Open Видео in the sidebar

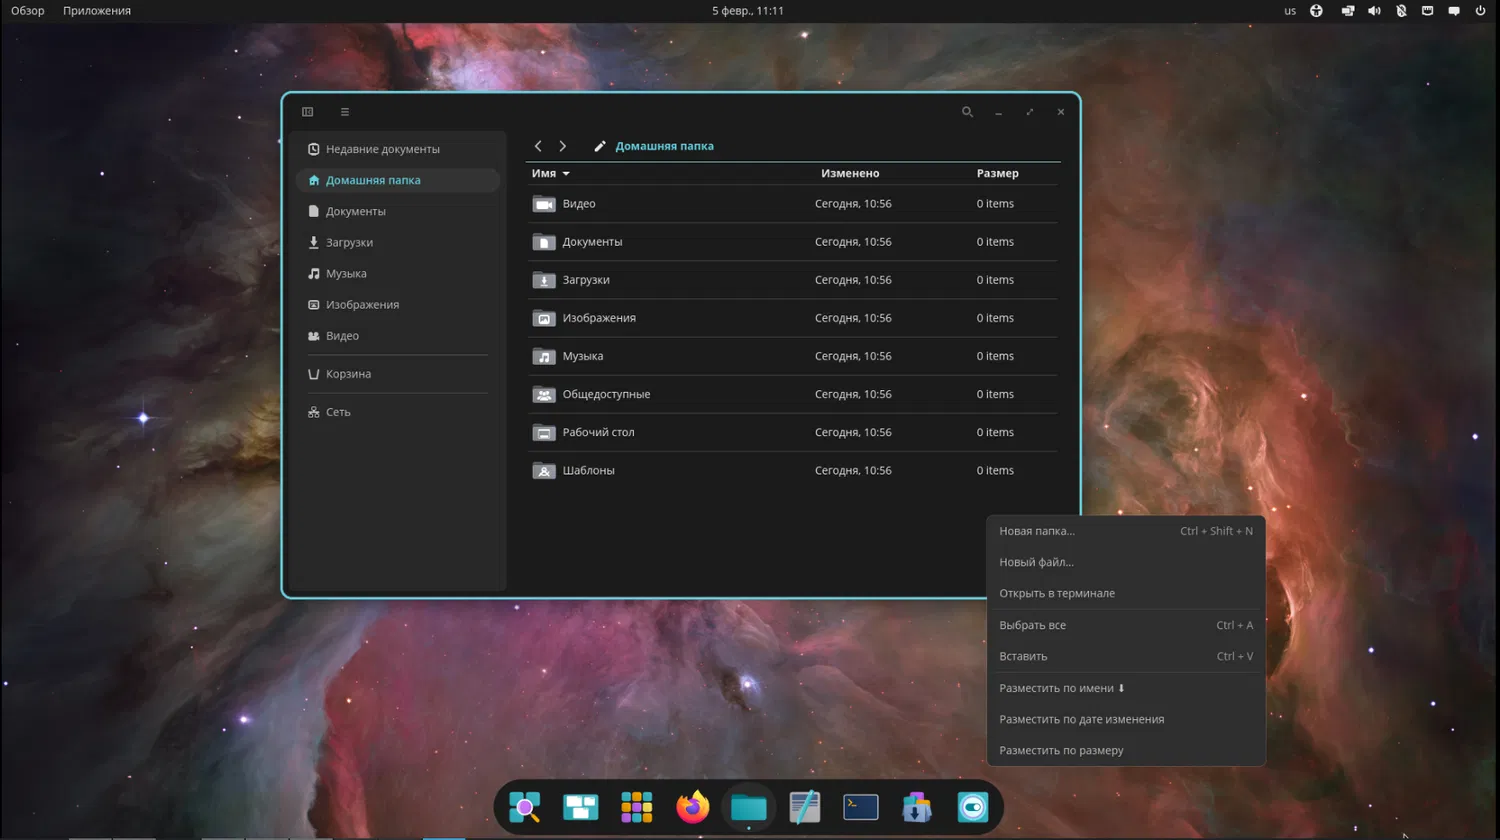[398, 336]
